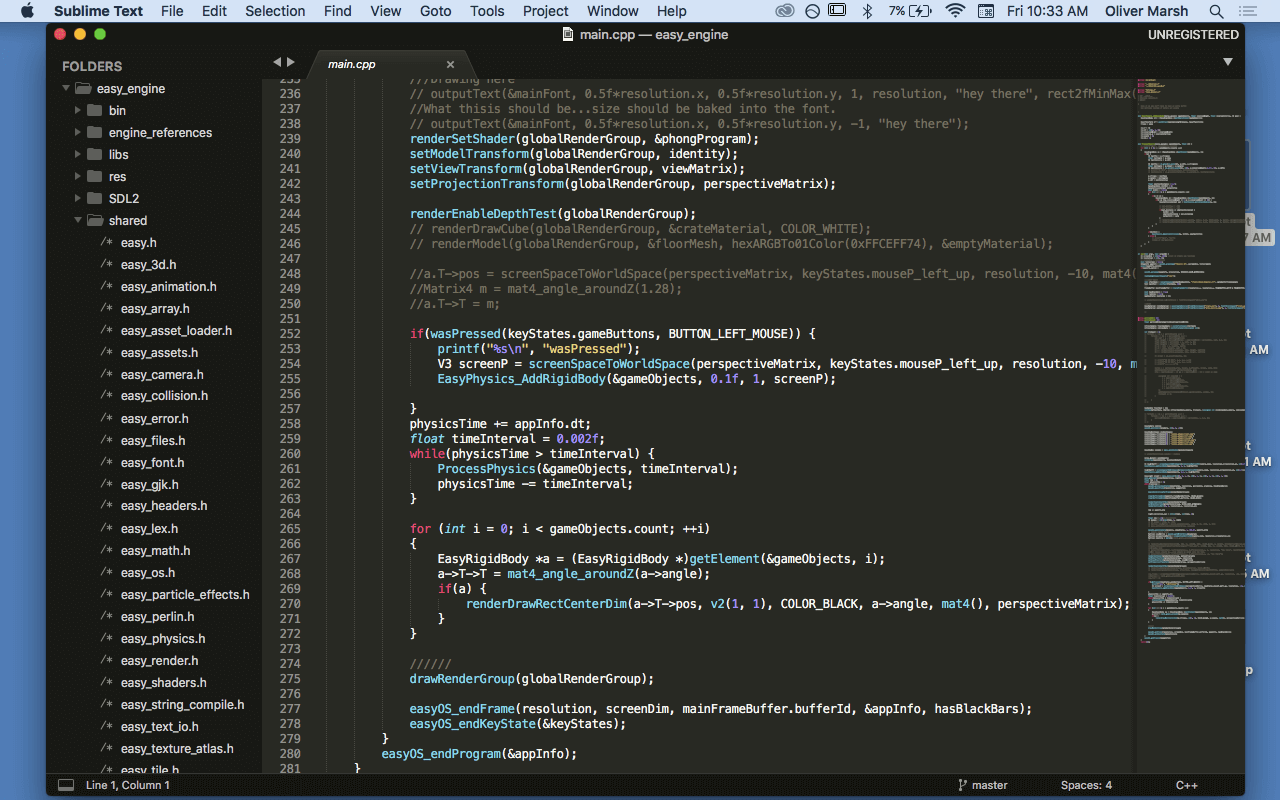This screenshot has width=1280, height=800.
Task: Open the File menu
Action: 172,11
